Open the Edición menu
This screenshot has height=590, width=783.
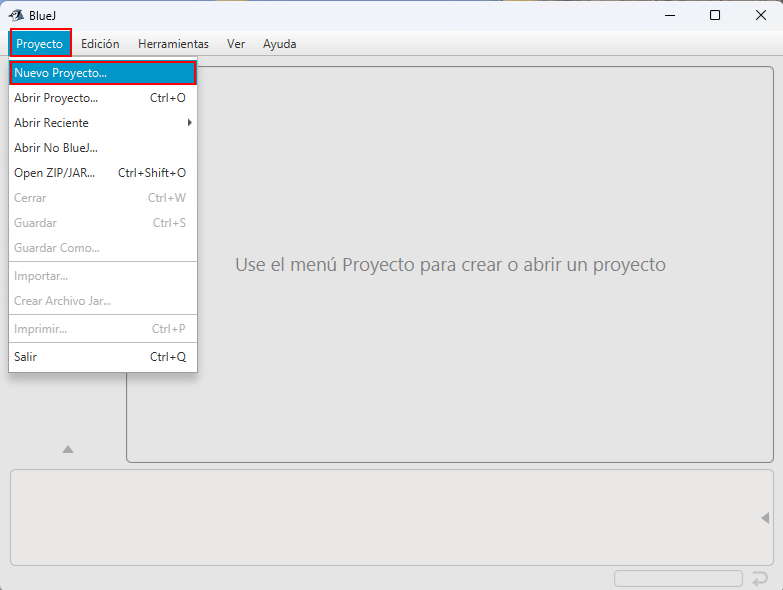coord(100,43)
